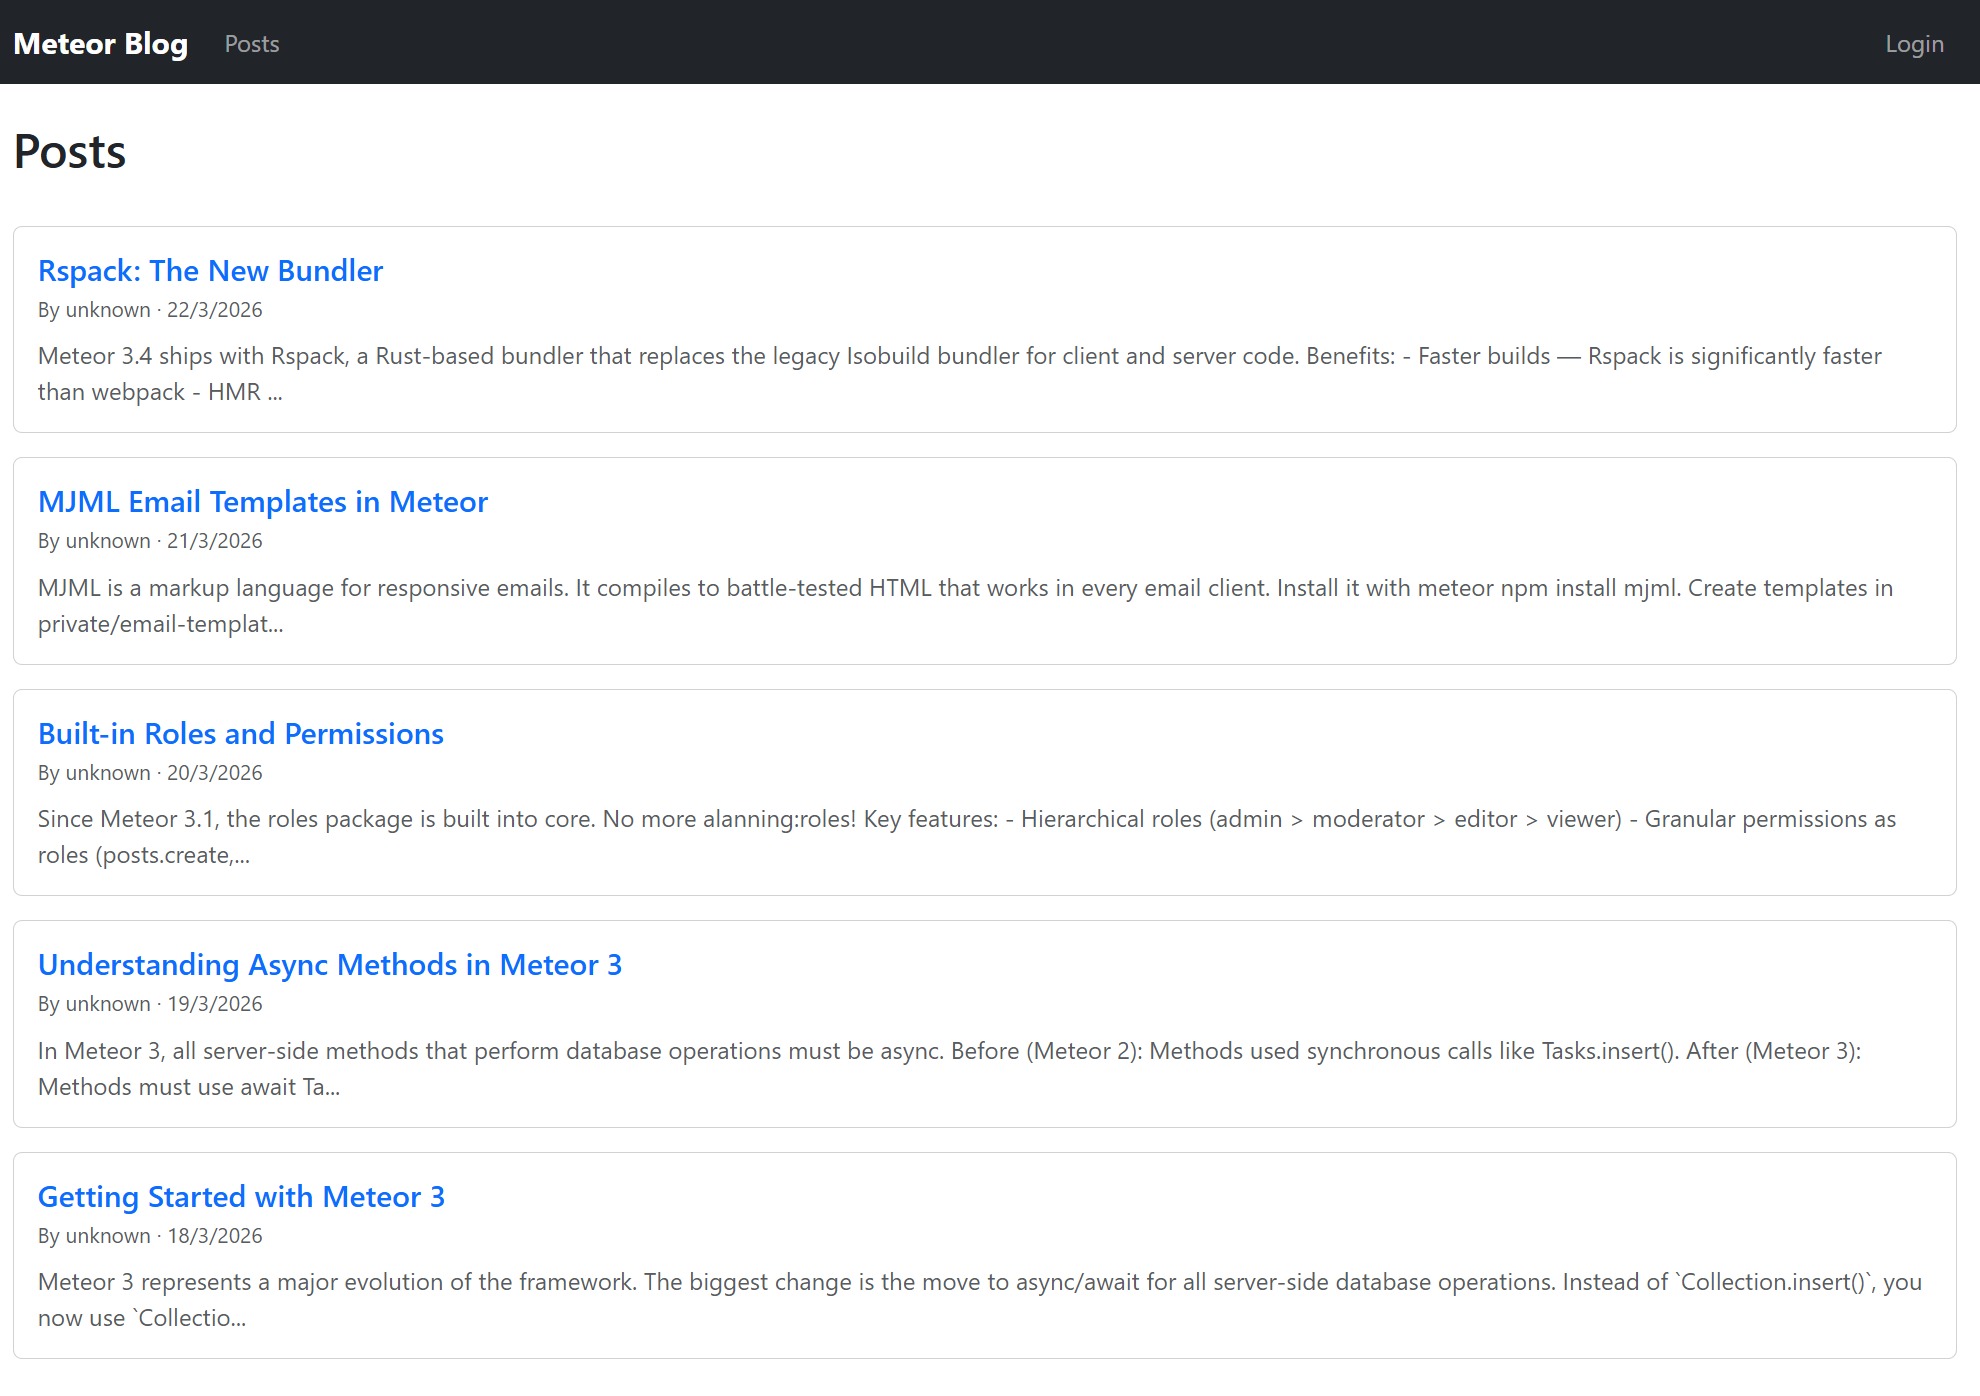Open the Posts navigation menu item
1980x1396 pixels.
[x=251, y=44]
